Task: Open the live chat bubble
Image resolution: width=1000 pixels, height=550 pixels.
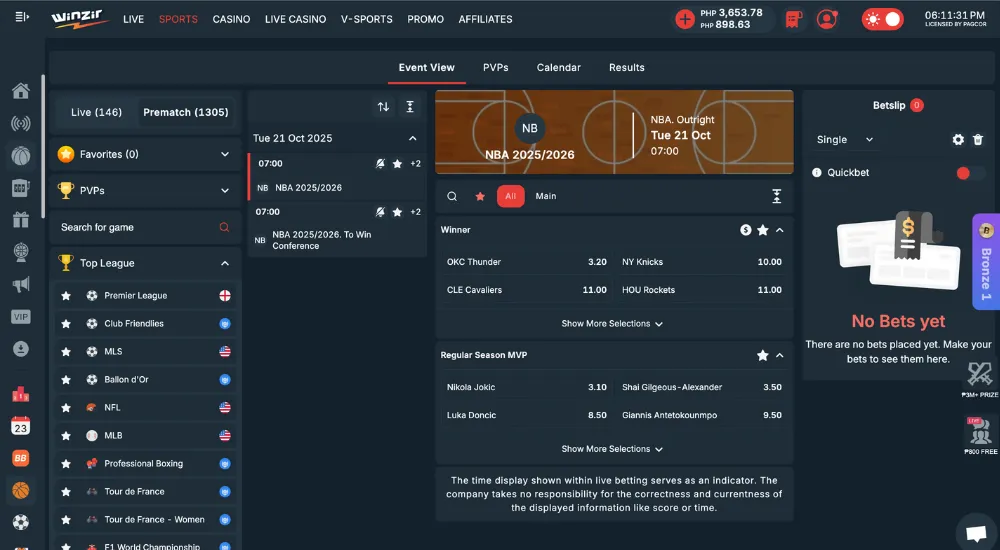Action: (x=976, y=533)
